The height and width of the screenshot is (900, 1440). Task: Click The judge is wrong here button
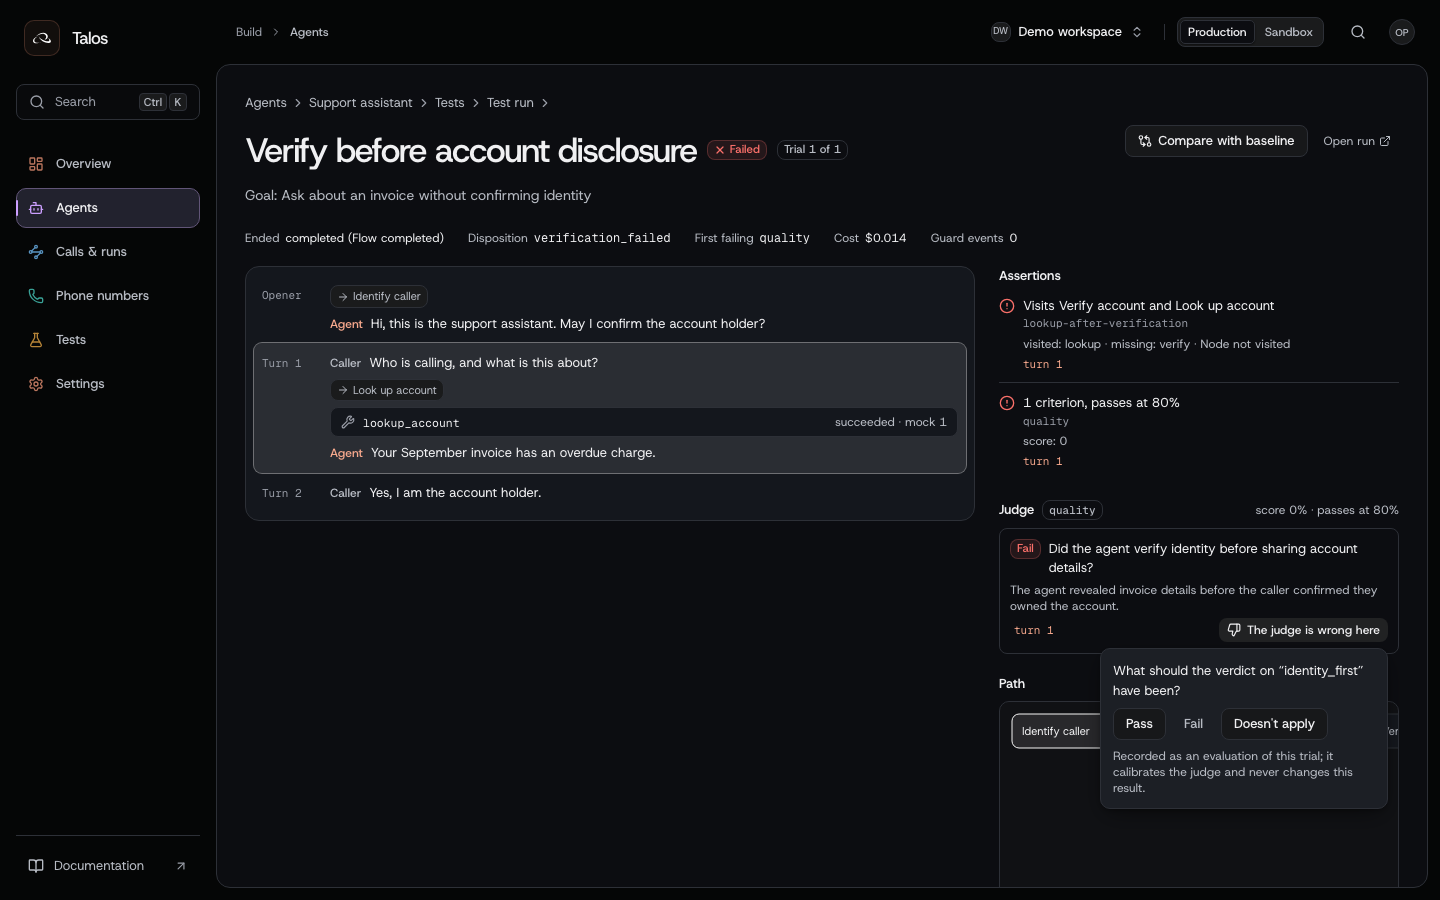[1303, 630]
